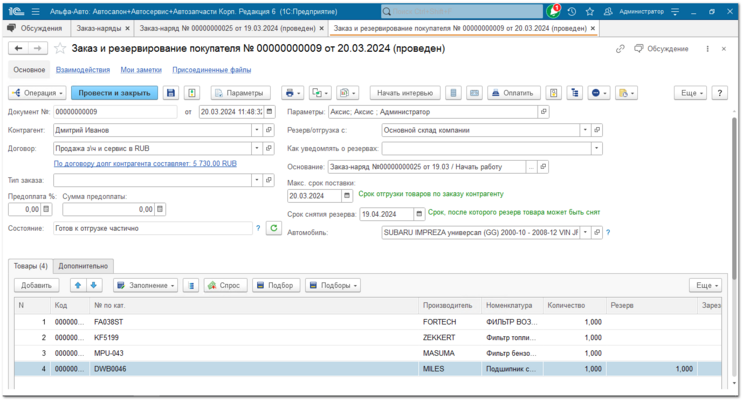743x401 pixels.
Task: Open notifications bell with red badge
Action: coord(553,11)
